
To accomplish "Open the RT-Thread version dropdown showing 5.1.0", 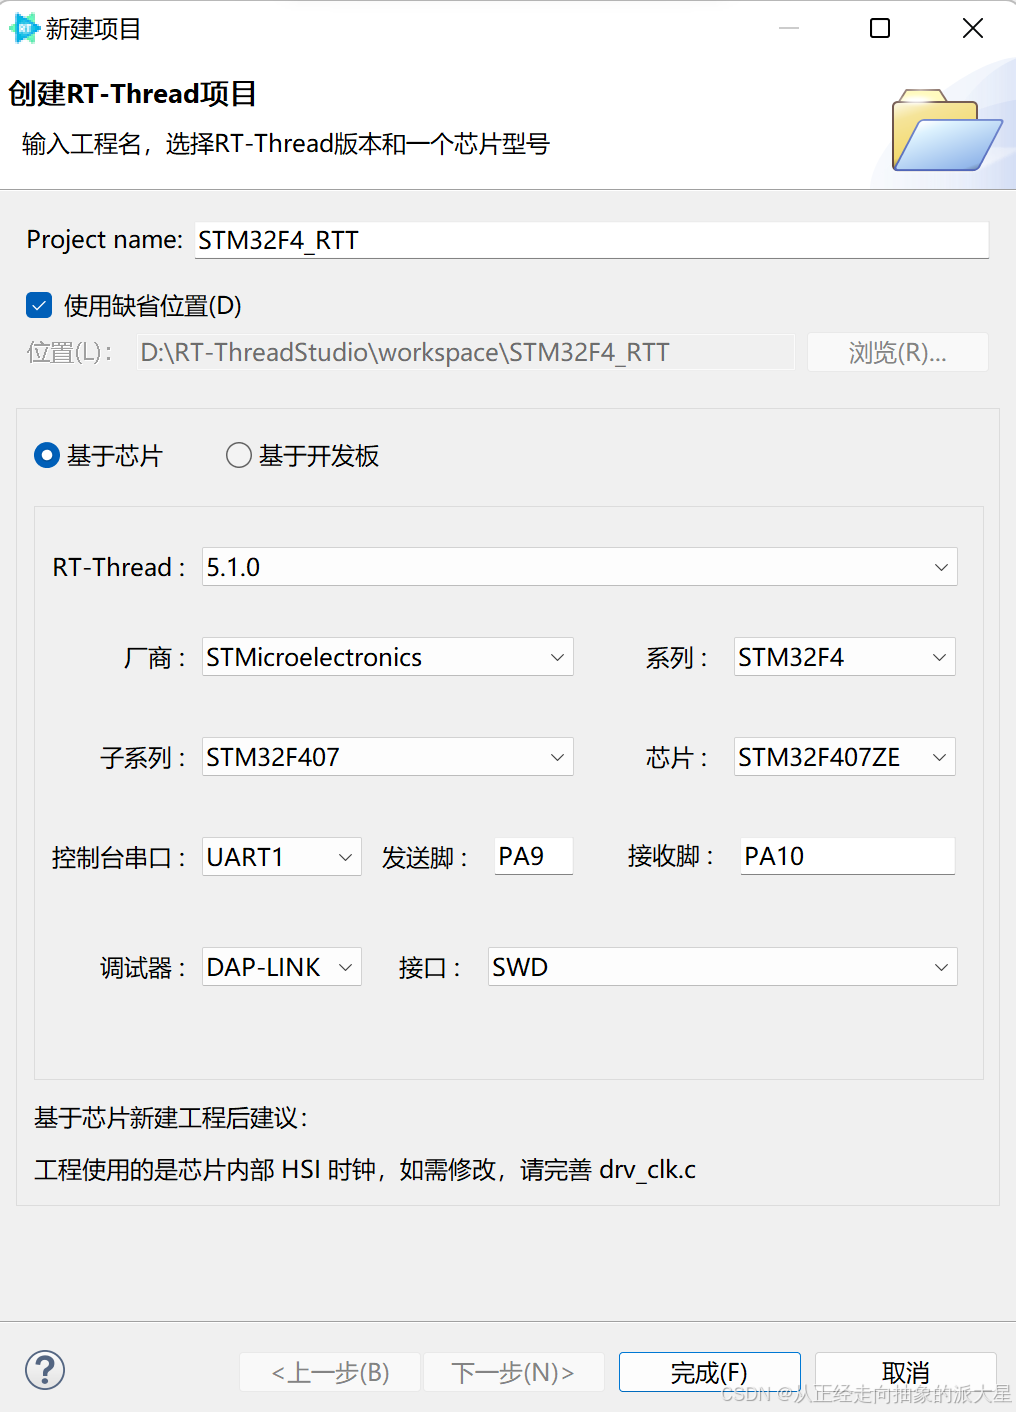I will pos(939,567).
